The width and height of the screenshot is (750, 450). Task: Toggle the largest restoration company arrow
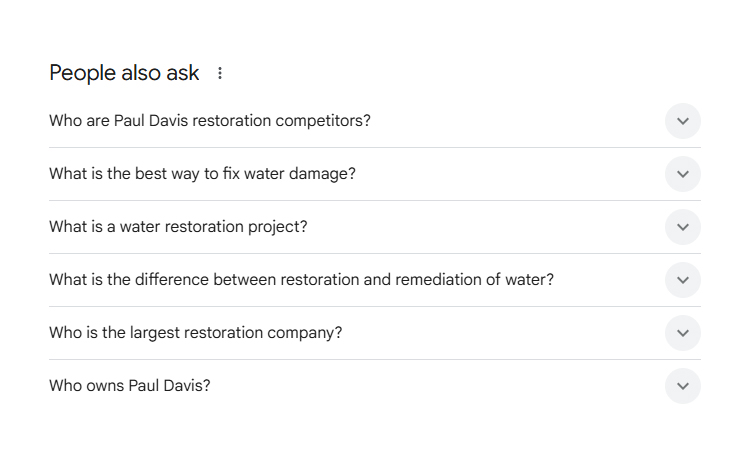point(683,333)
